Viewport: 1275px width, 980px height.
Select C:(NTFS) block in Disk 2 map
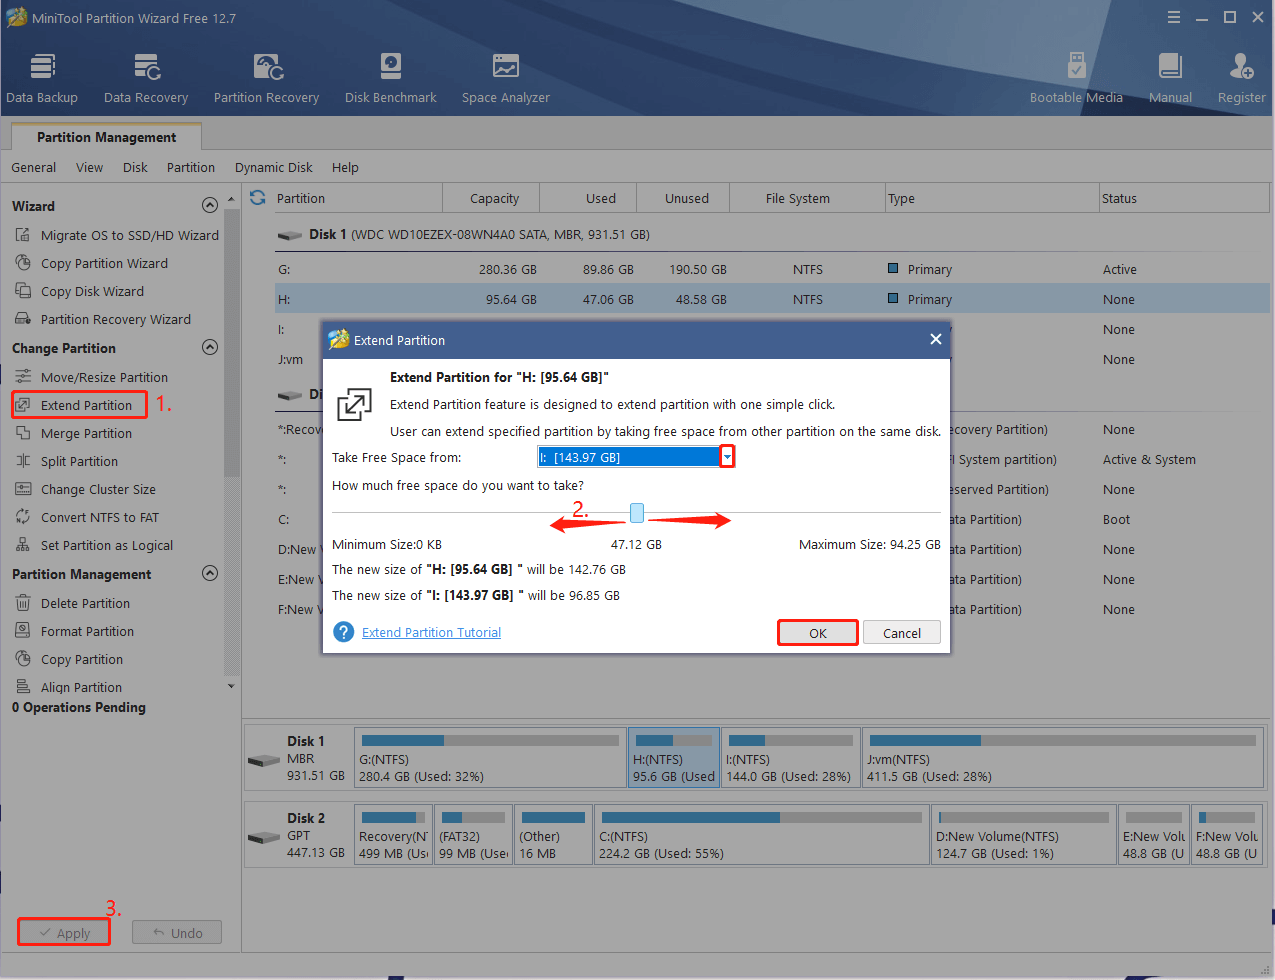pos(761,835)
